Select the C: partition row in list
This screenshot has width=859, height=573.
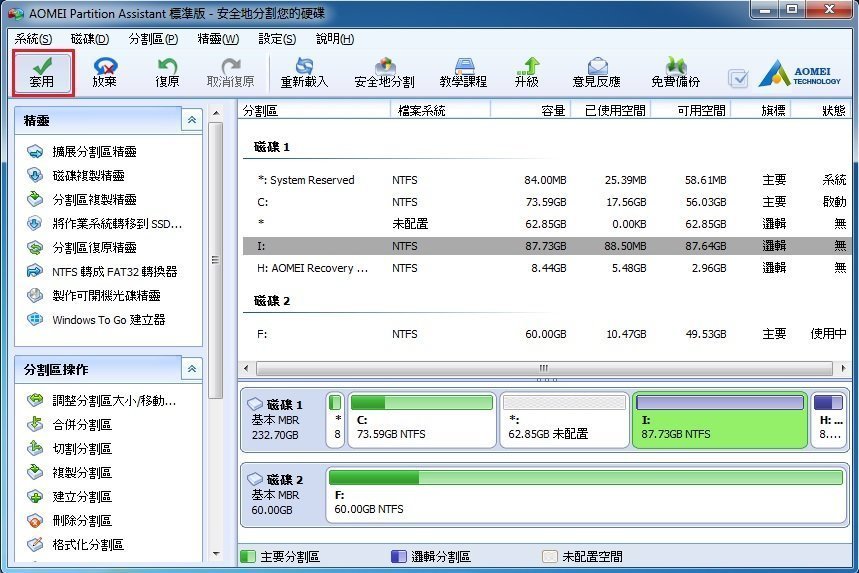(547, 202)
